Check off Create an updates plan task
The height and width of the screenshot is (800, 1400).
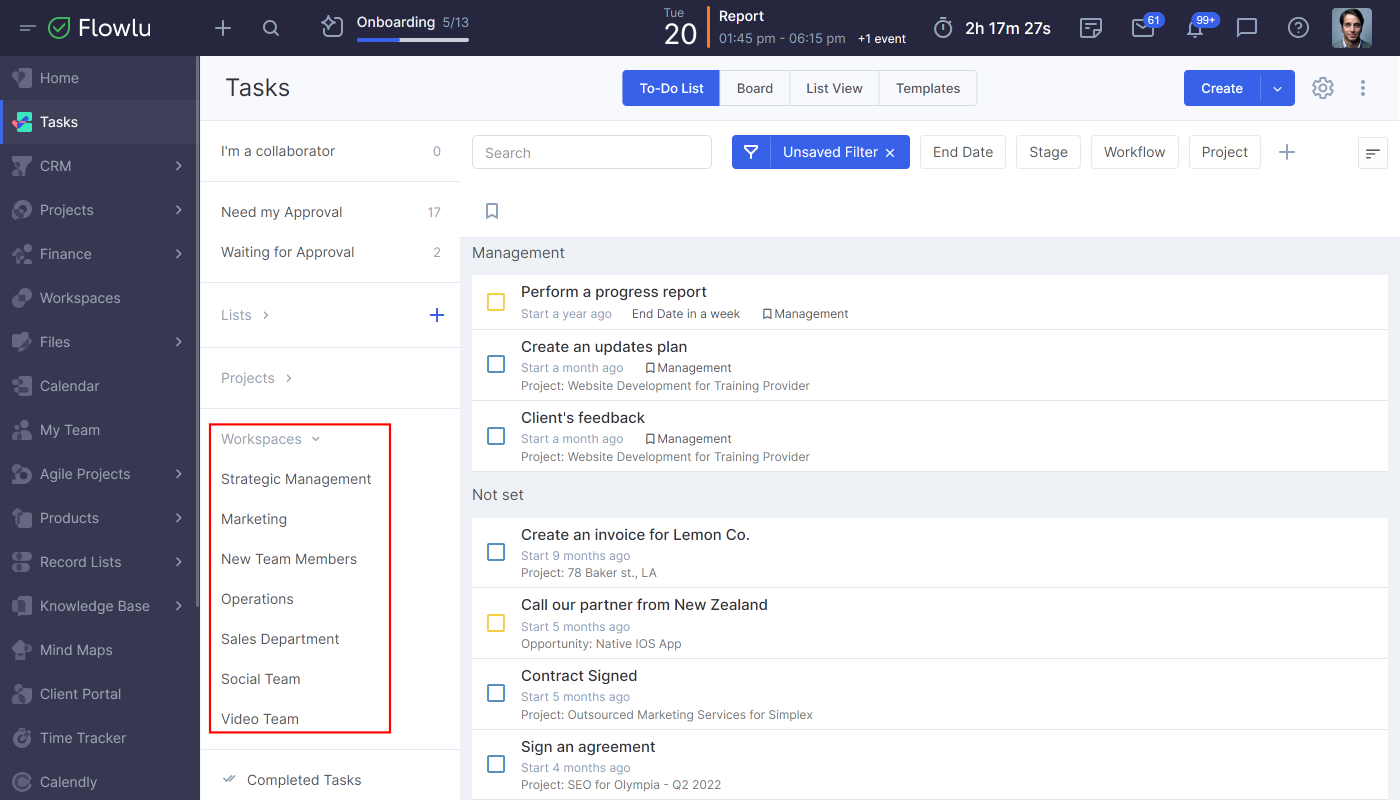(x=496, y=365)
